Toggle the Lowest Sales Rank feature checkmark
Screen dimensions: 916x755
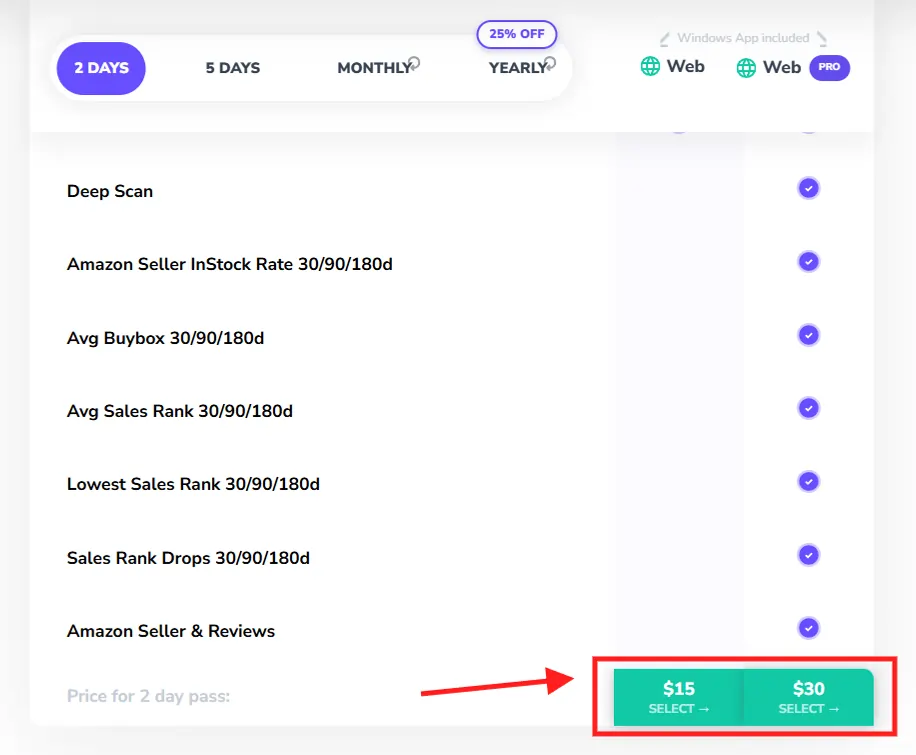809,481
